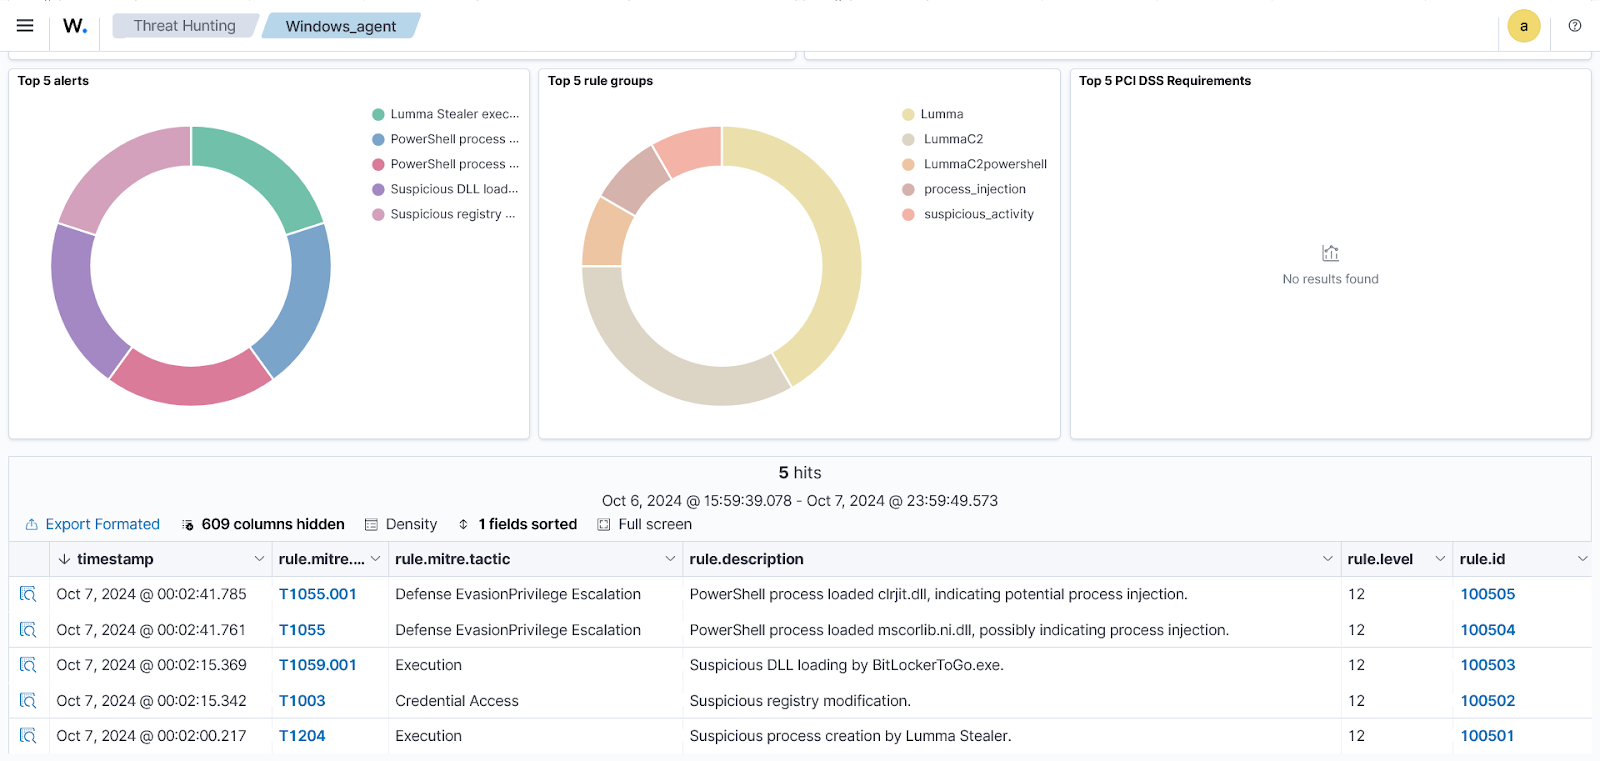Open rule id 100504 link
Image resolution: width=1600 pixels, height=761 pixels.
point(1487,630)
